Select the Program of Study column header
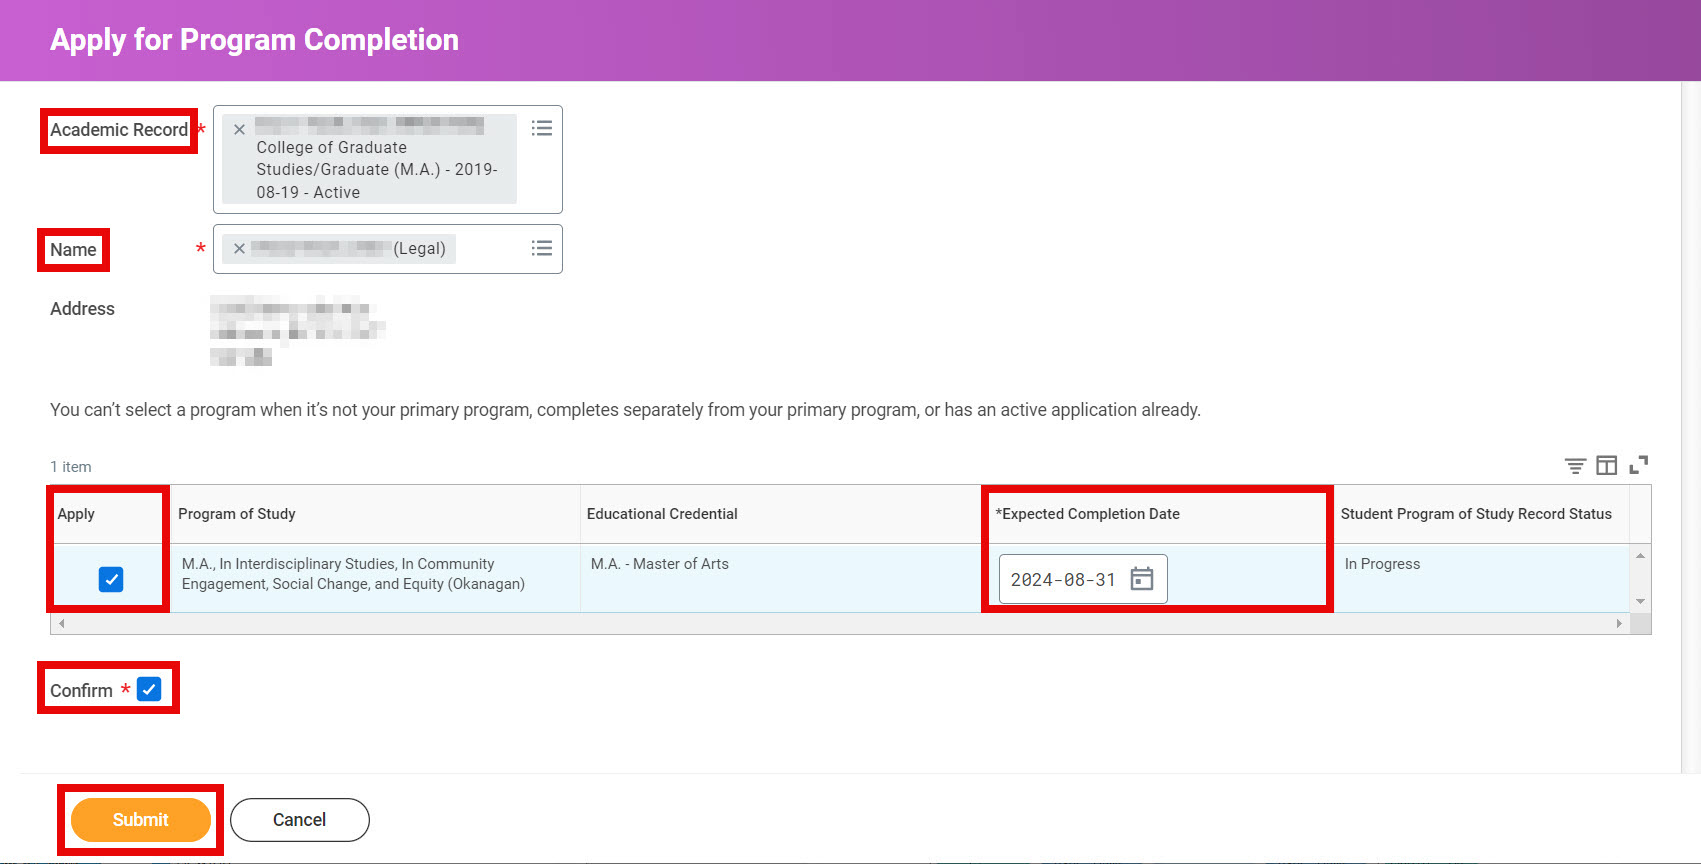 coord(237,514)
